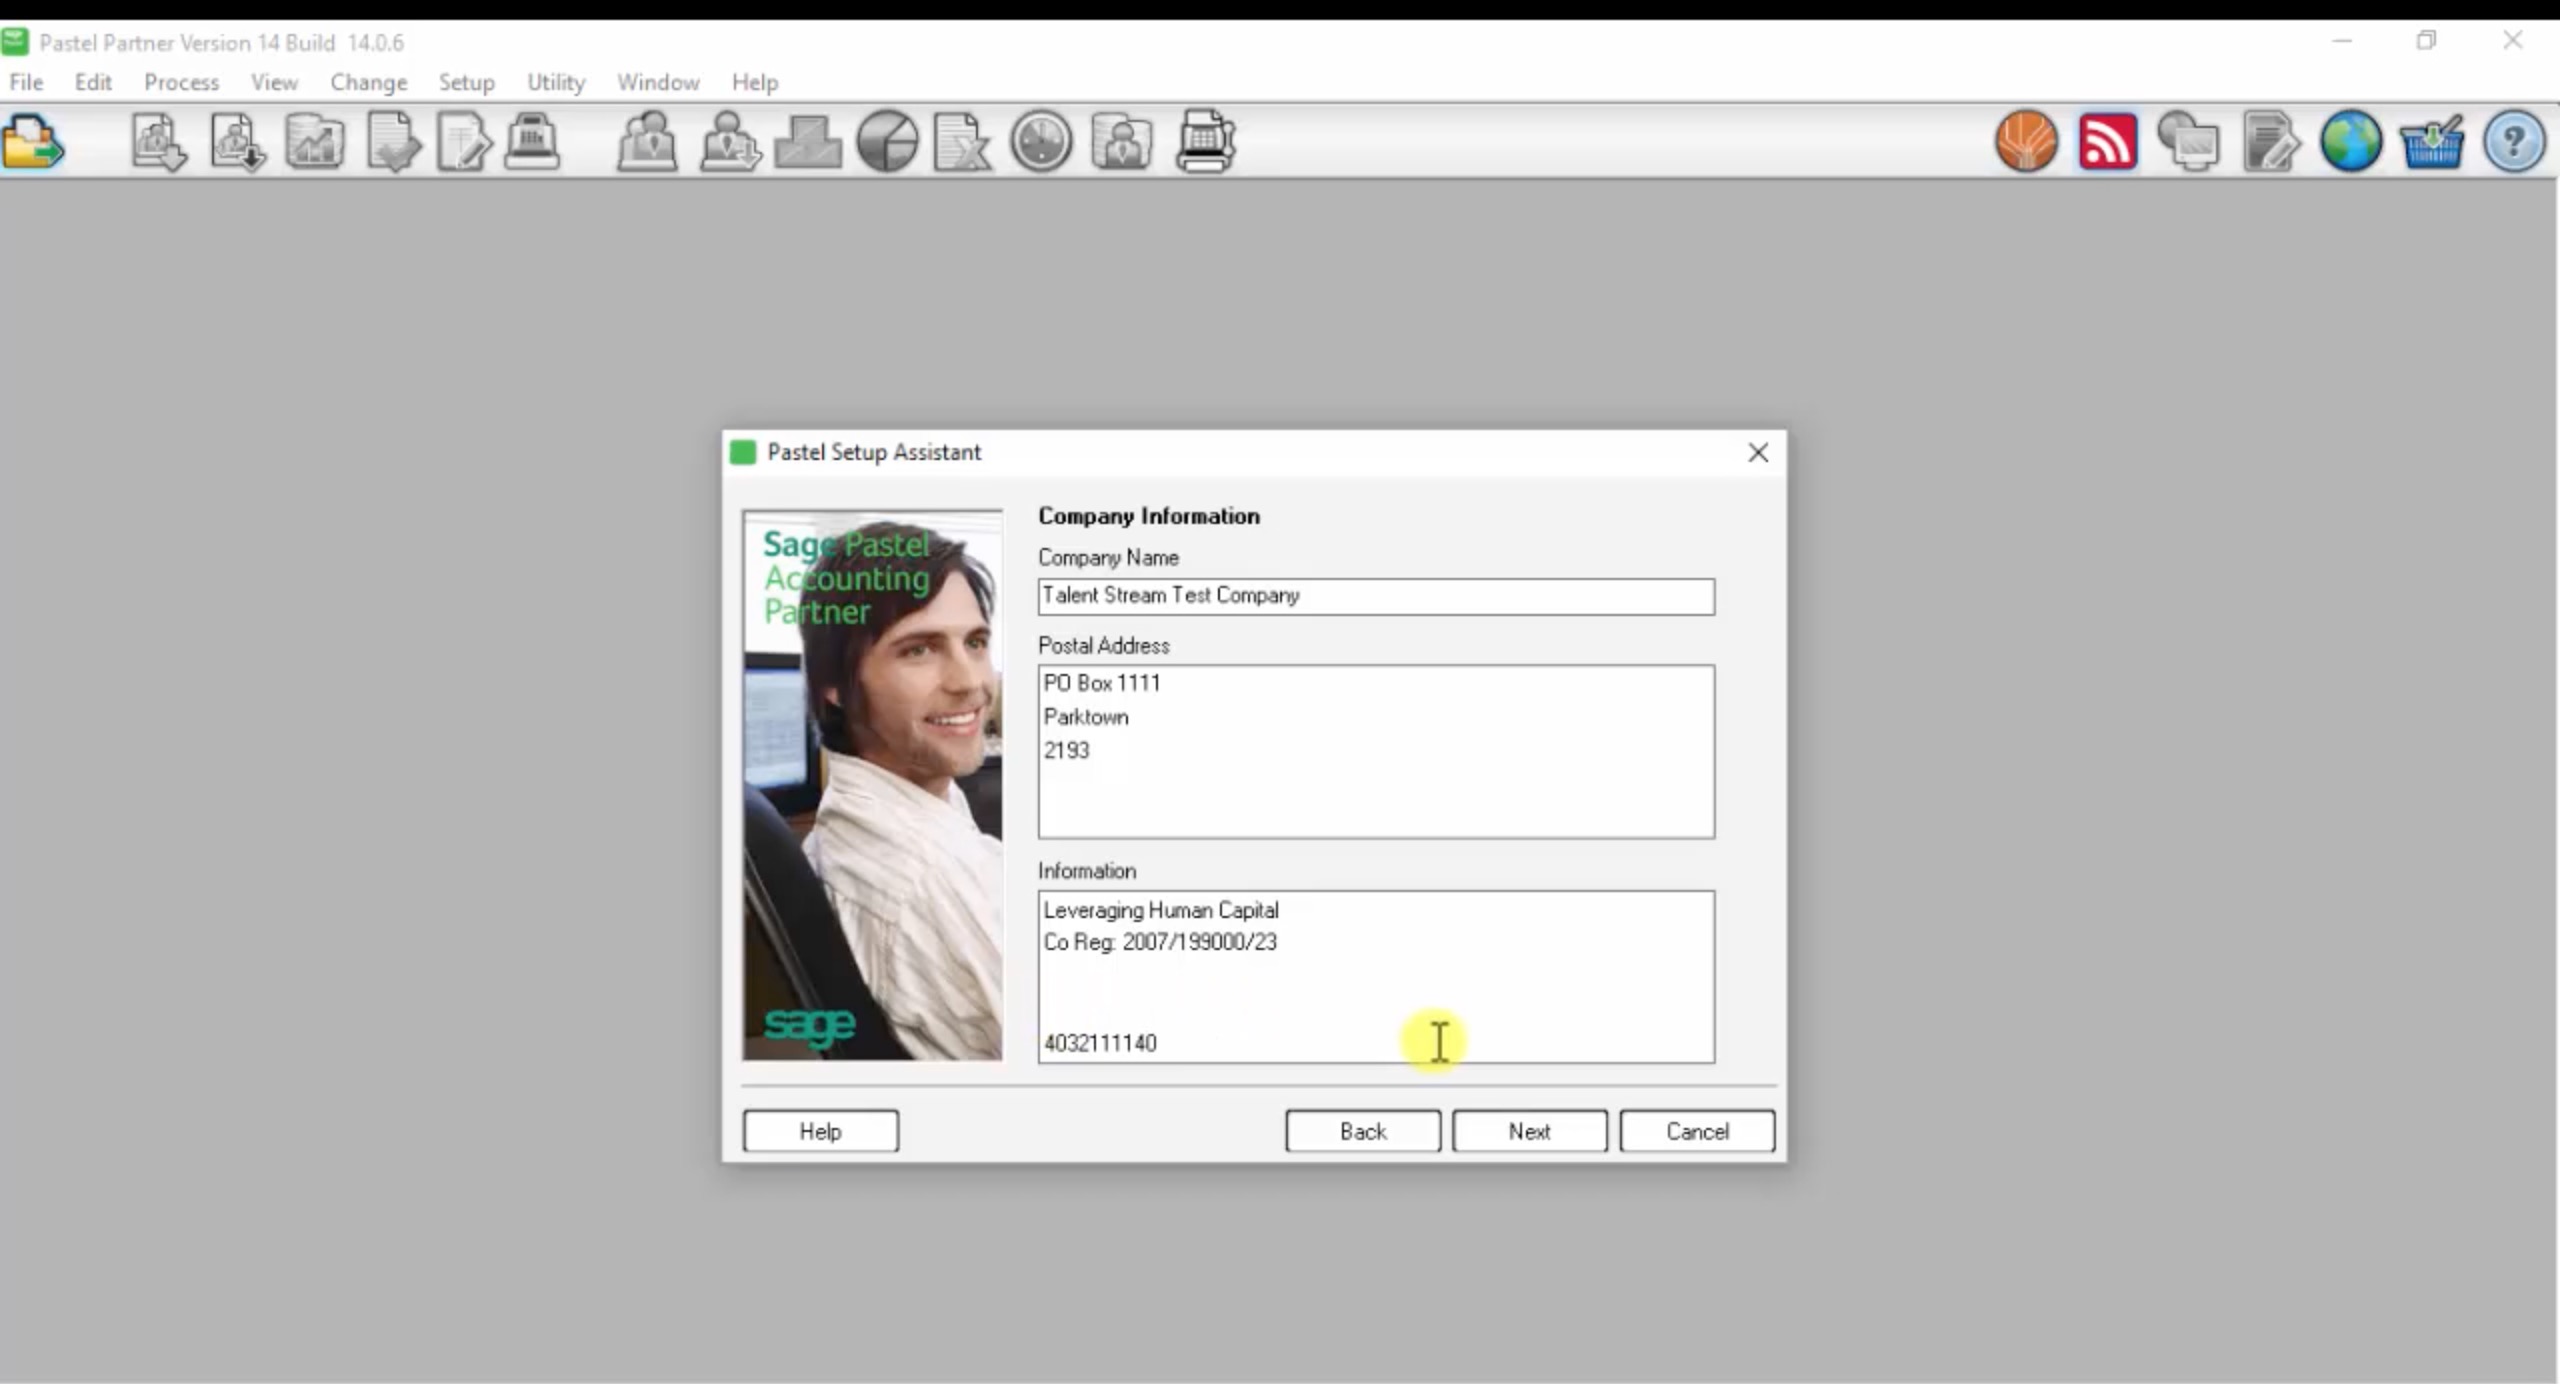2560x1384 pixels.
Task: Open the Utility menu
Action: (556, 82)
